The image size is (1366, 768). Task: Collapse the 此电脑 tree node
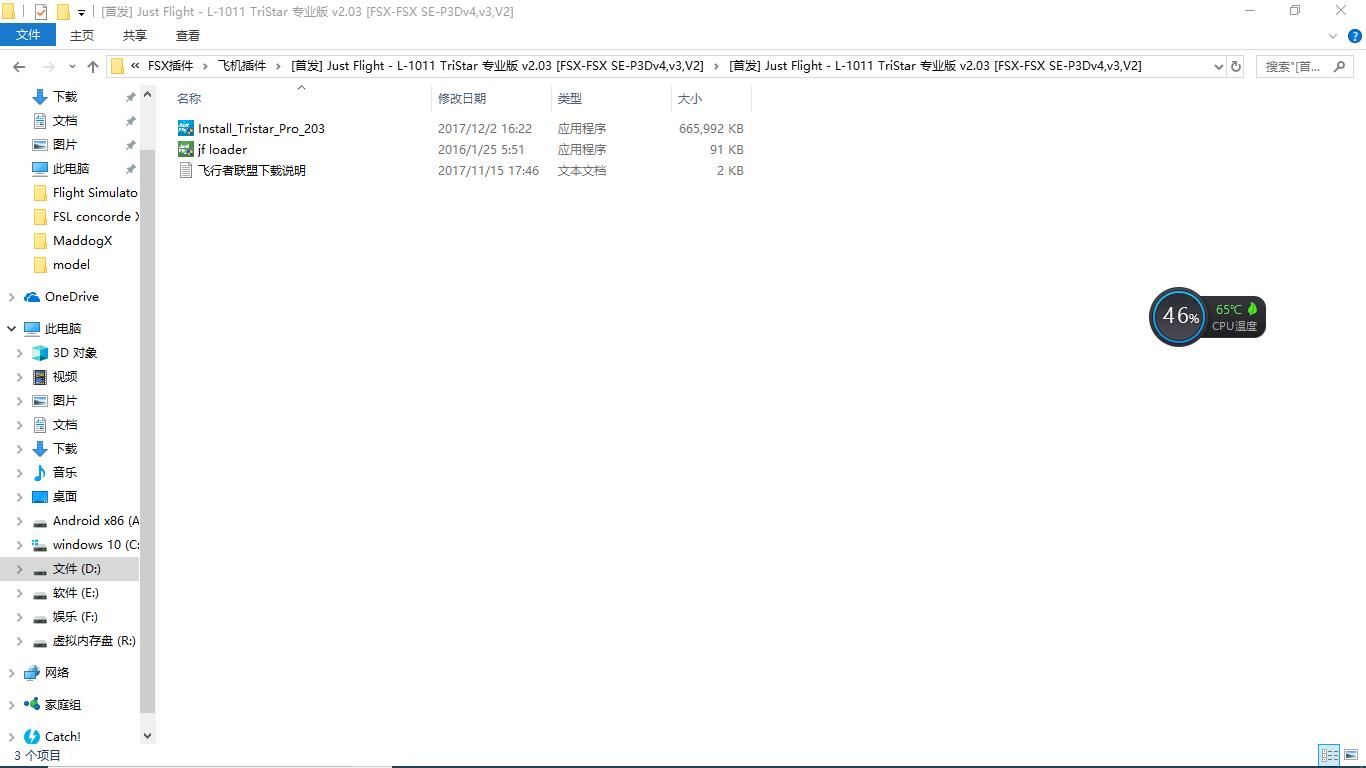11,329
